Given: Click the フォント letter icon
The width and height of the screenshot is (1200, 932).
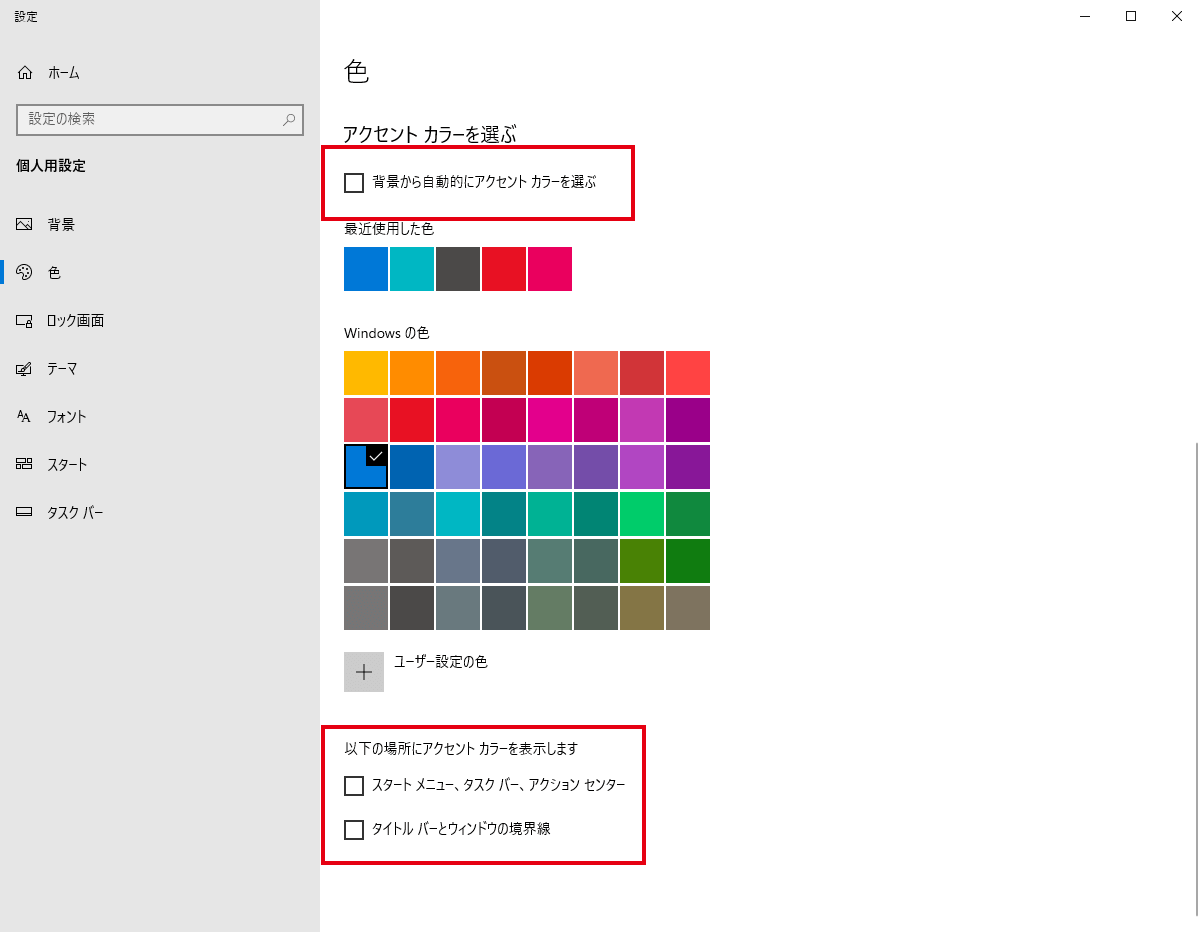Looking at the screenshot, I should (25, 417).
